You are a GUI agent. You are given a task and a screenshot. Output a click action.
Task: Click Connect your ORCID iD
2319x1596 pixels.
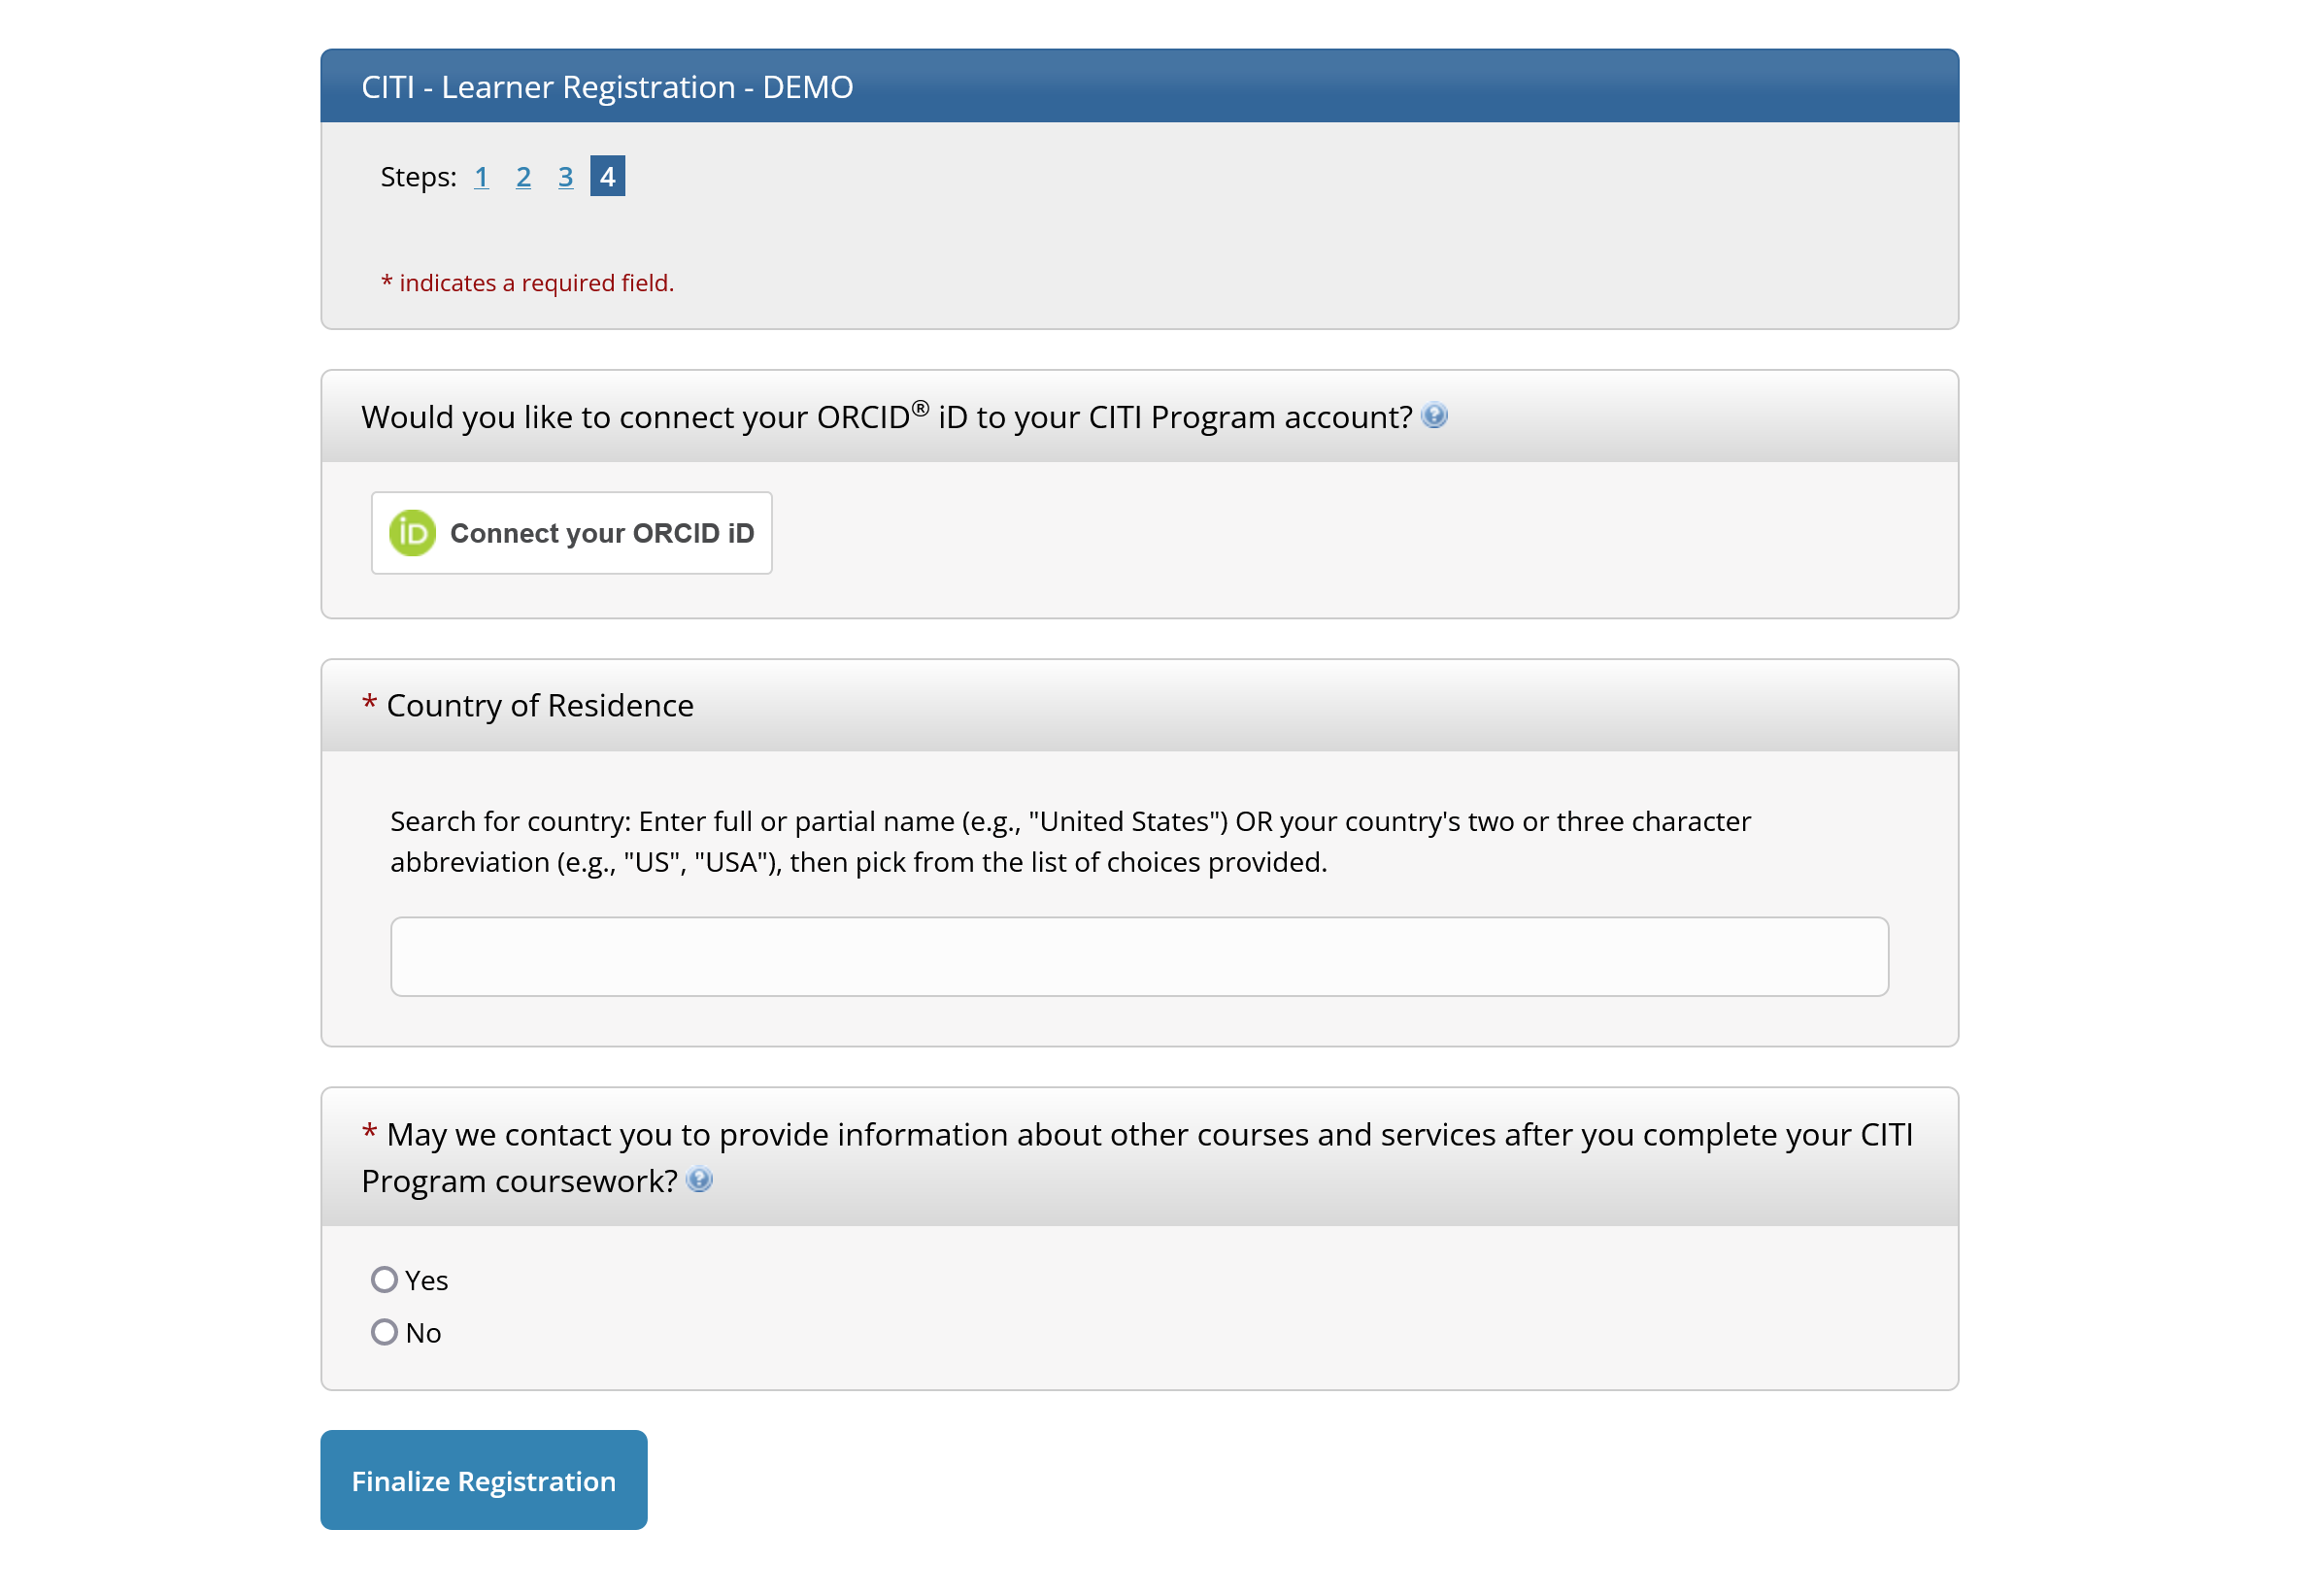point(570,533)
